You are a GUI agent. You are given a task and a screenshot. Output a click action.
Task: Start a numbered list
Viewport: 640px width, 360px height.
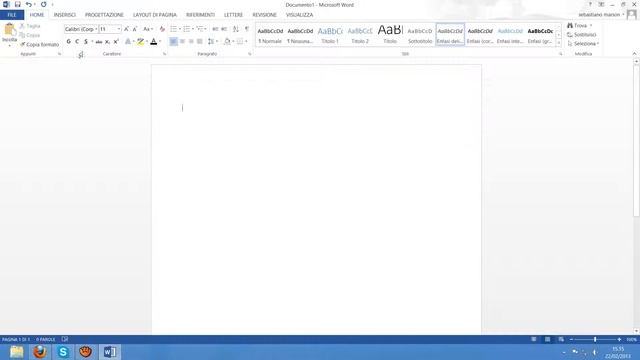pyautogui.click(x=187, y=29)
